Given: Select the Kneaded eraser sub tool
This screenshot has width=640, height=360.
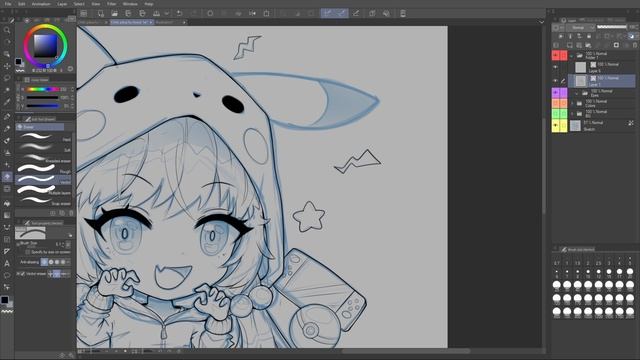Looking at the screenshot, I should point(43,158).
